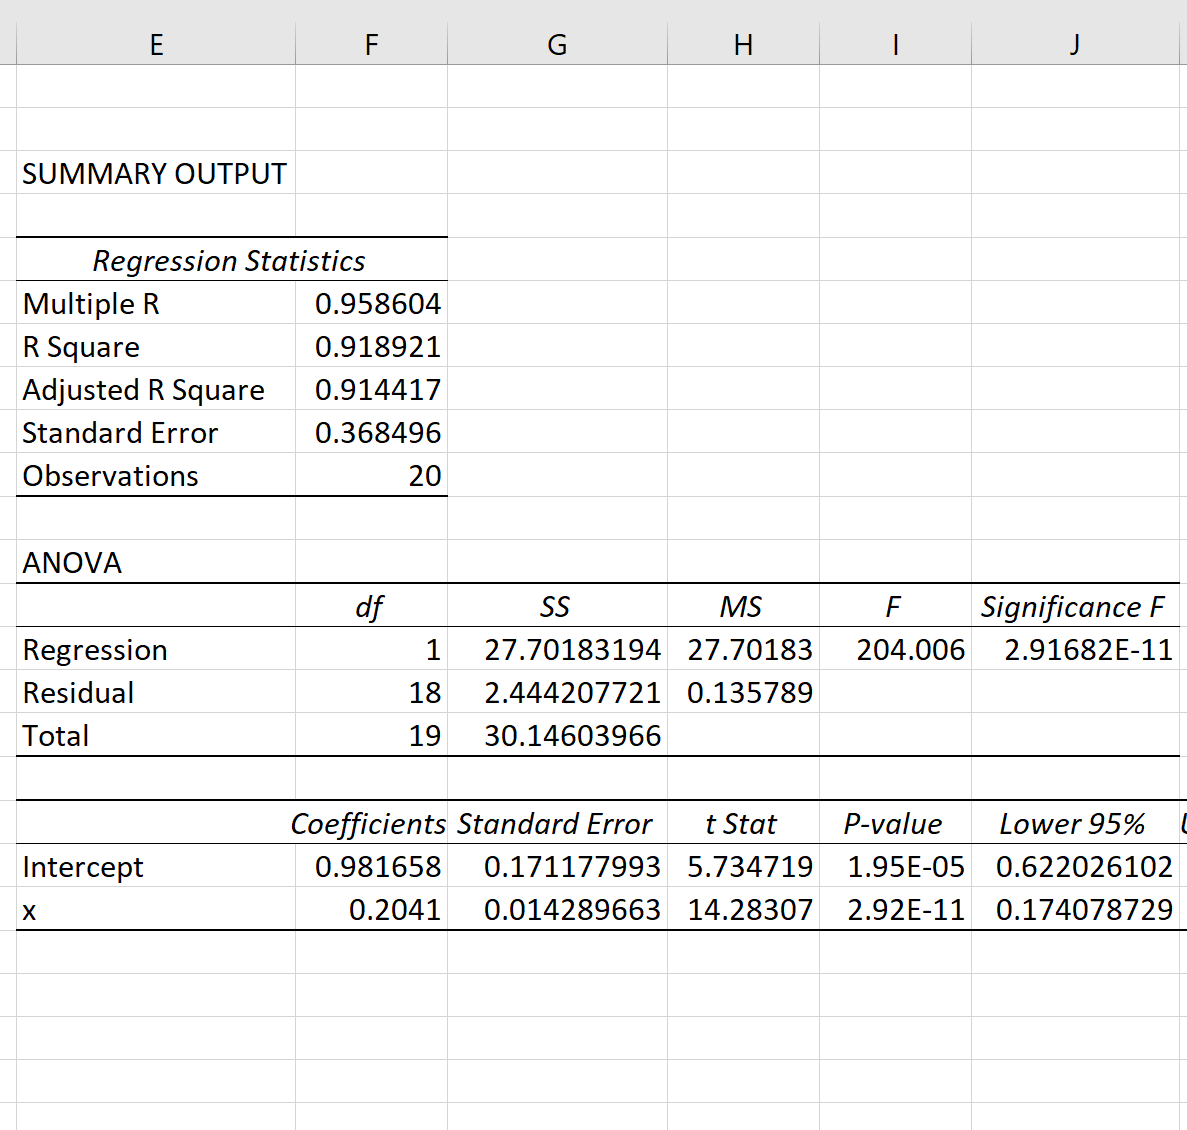Screen dimensions: 1187x1130
Task: Select the R Square value 0.918921
Action: 371,347
